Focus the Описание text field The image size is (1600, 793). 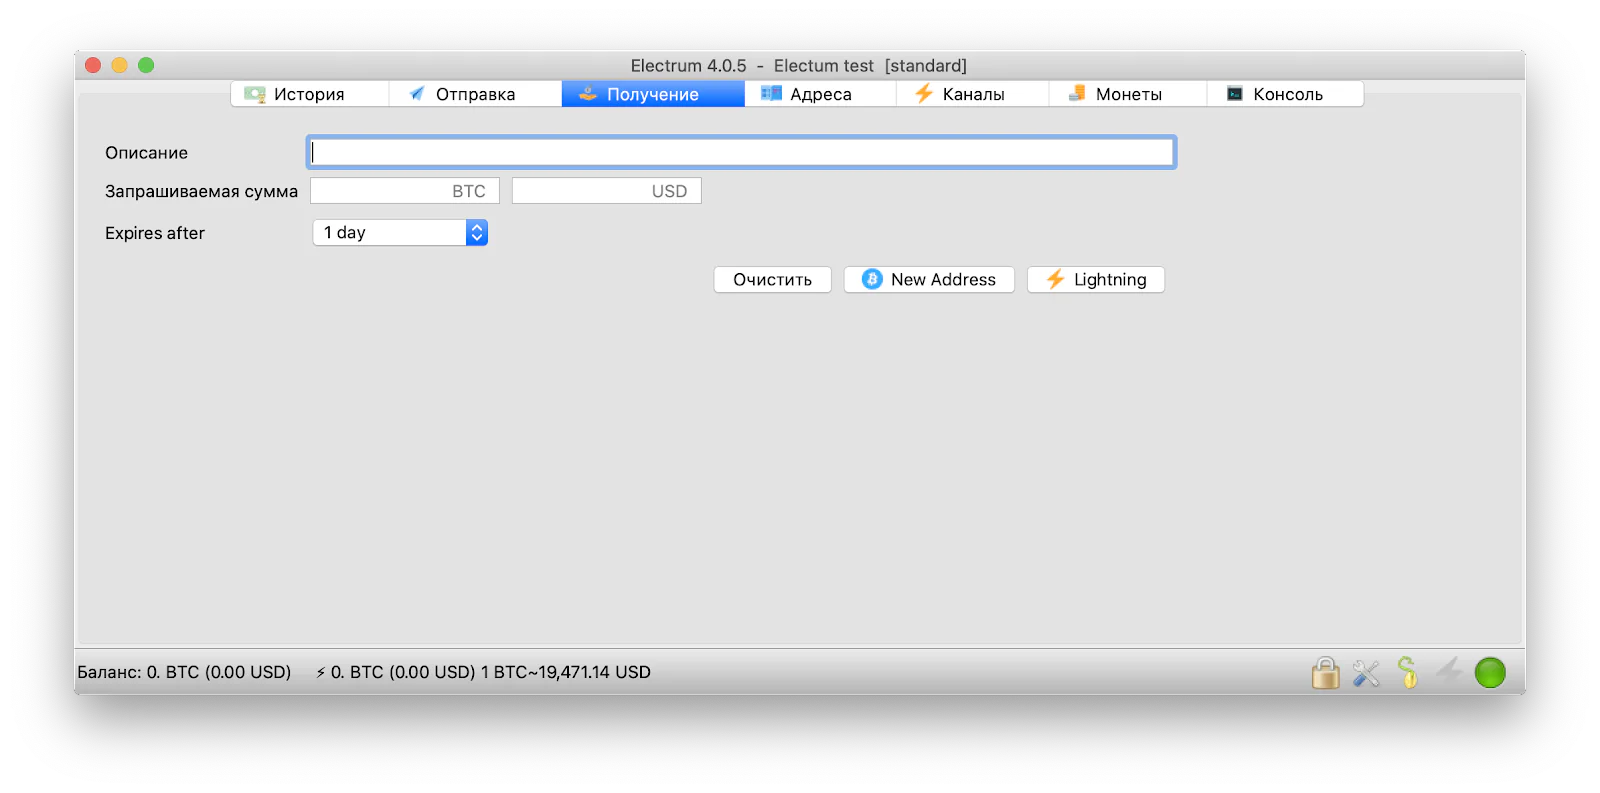click(741, 152)
